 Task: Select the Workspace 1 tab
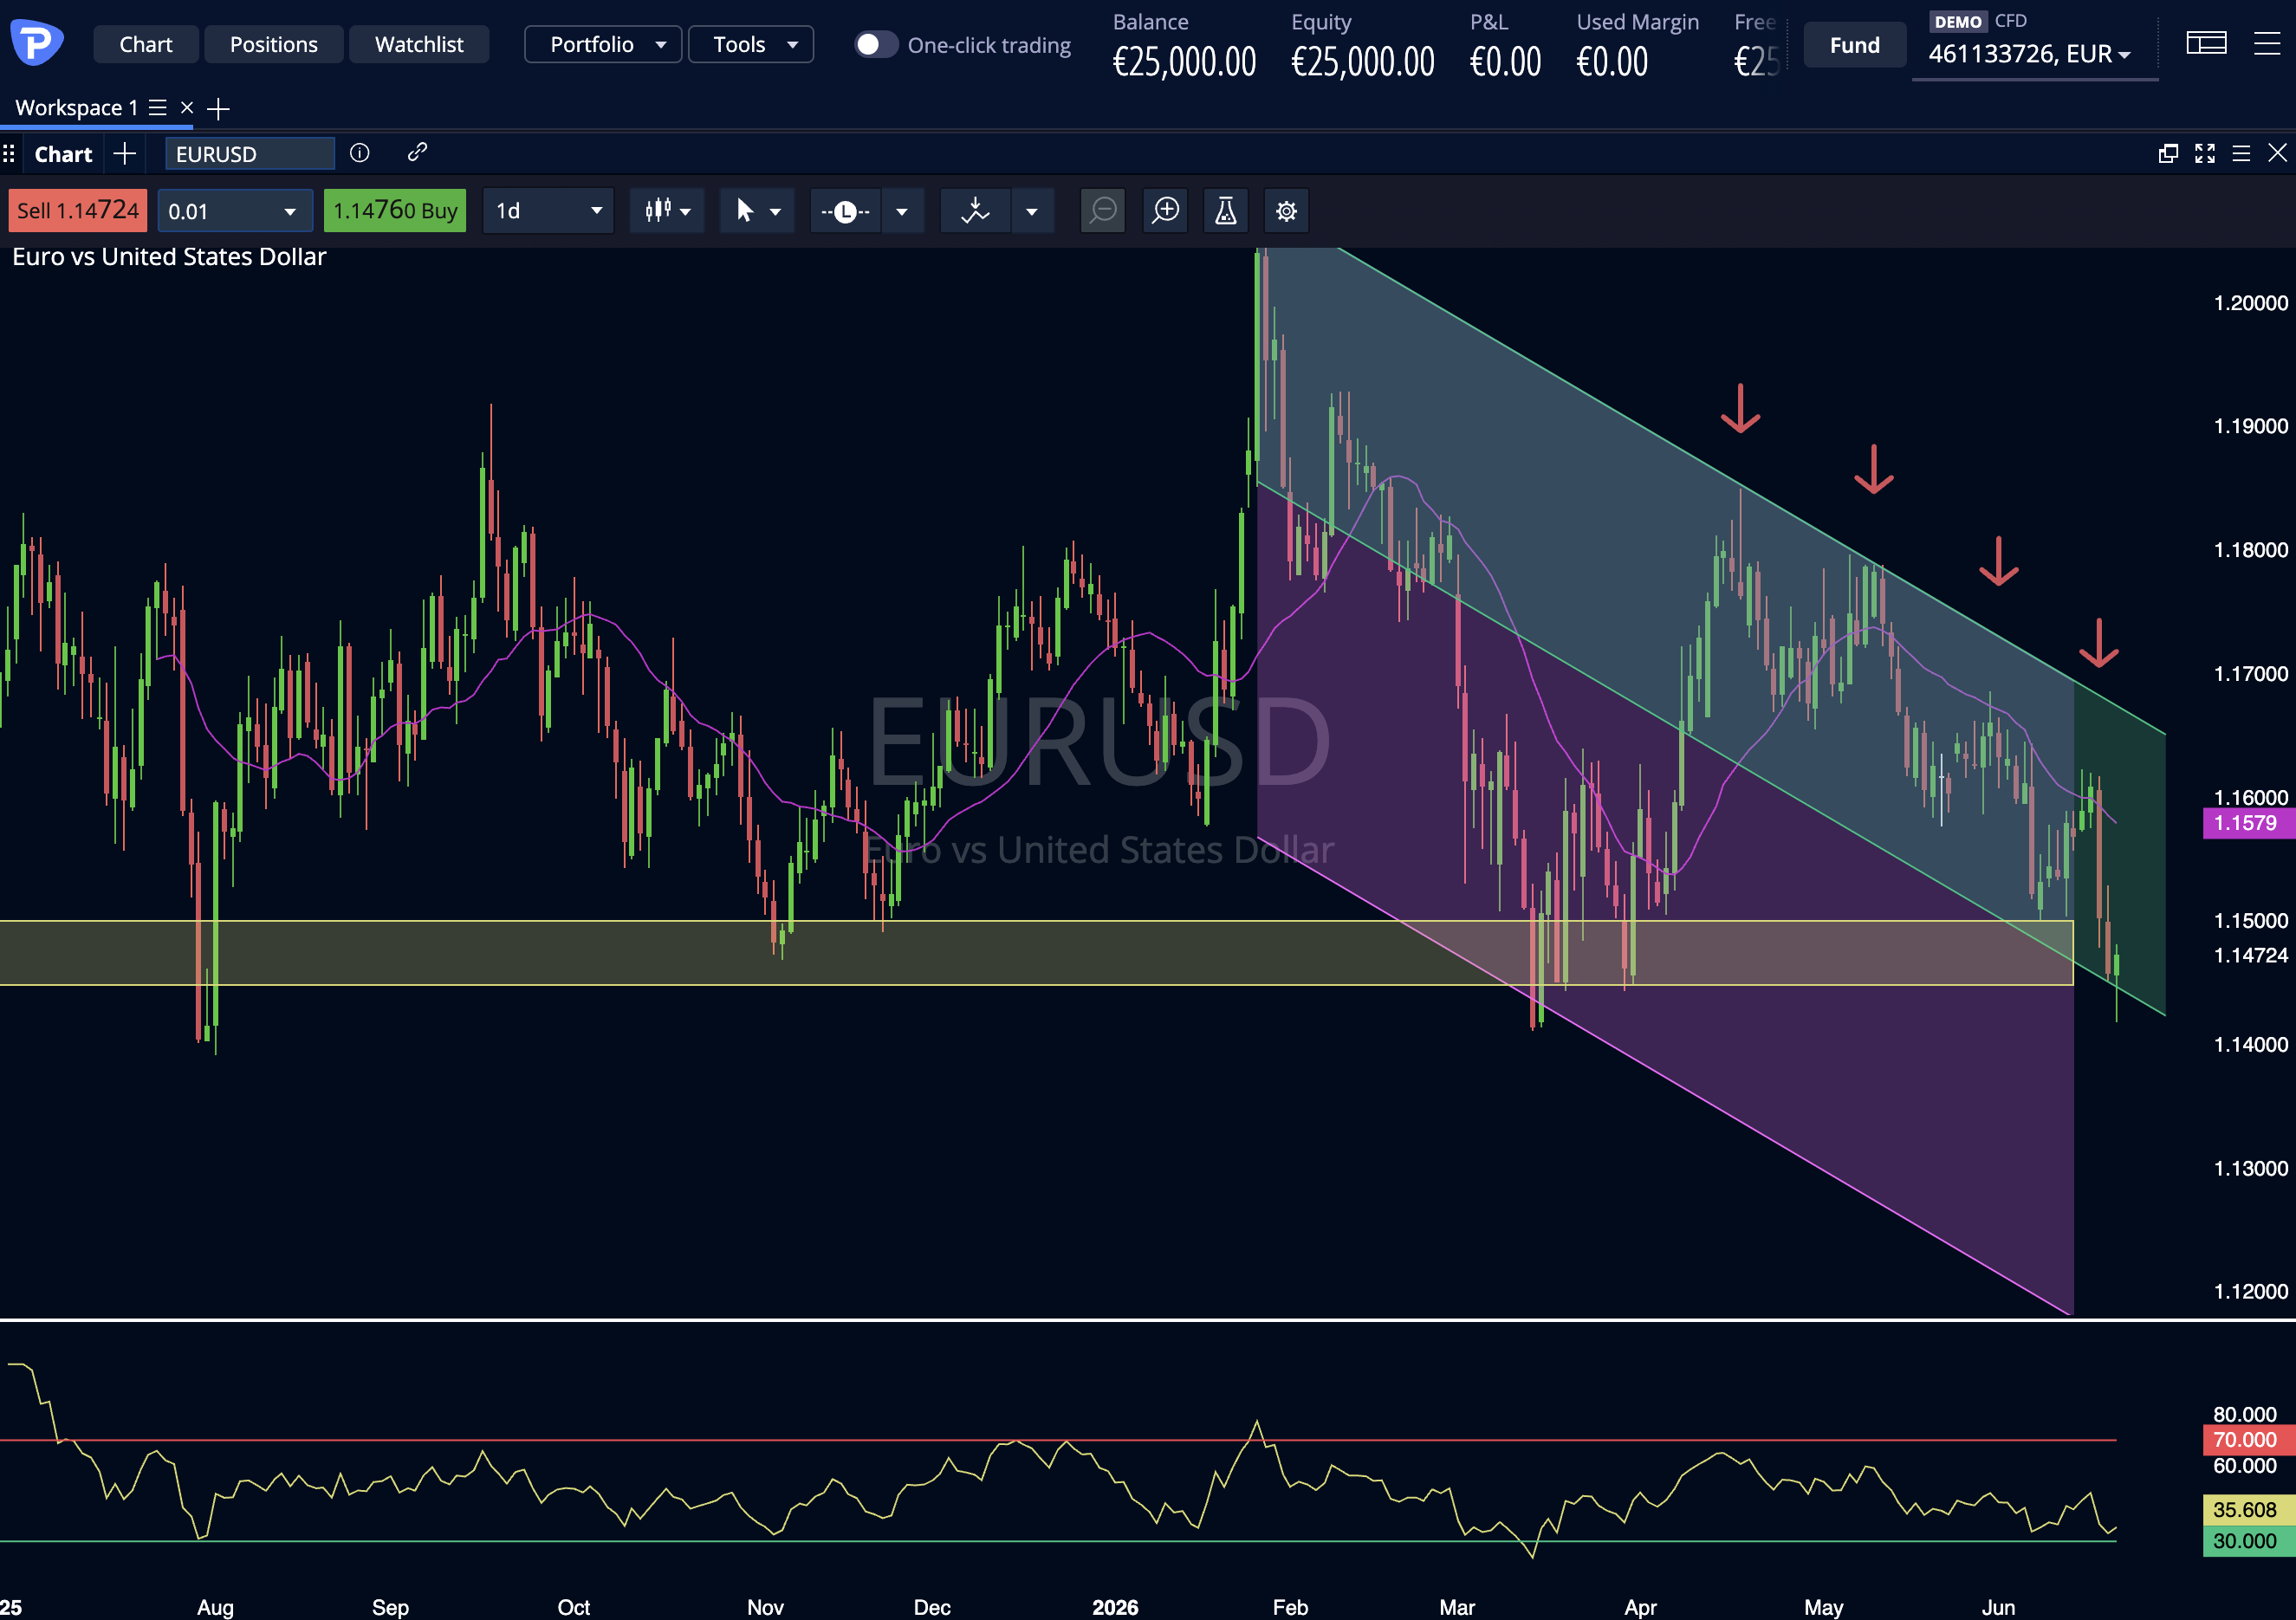click(x=76, y=108)
